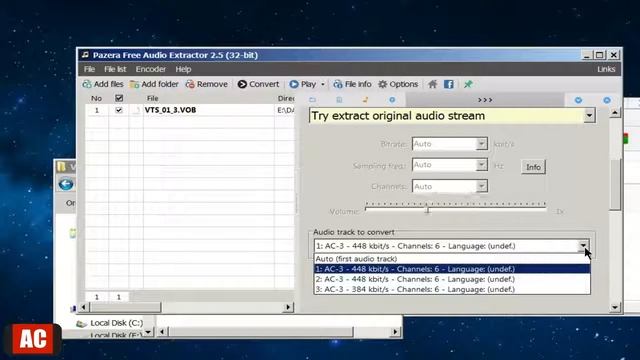Pick the highlighted 1: AC-3 448 kbit/s list option
The height and width of the screenshot is (360, 640).
[x=452, y=269]
